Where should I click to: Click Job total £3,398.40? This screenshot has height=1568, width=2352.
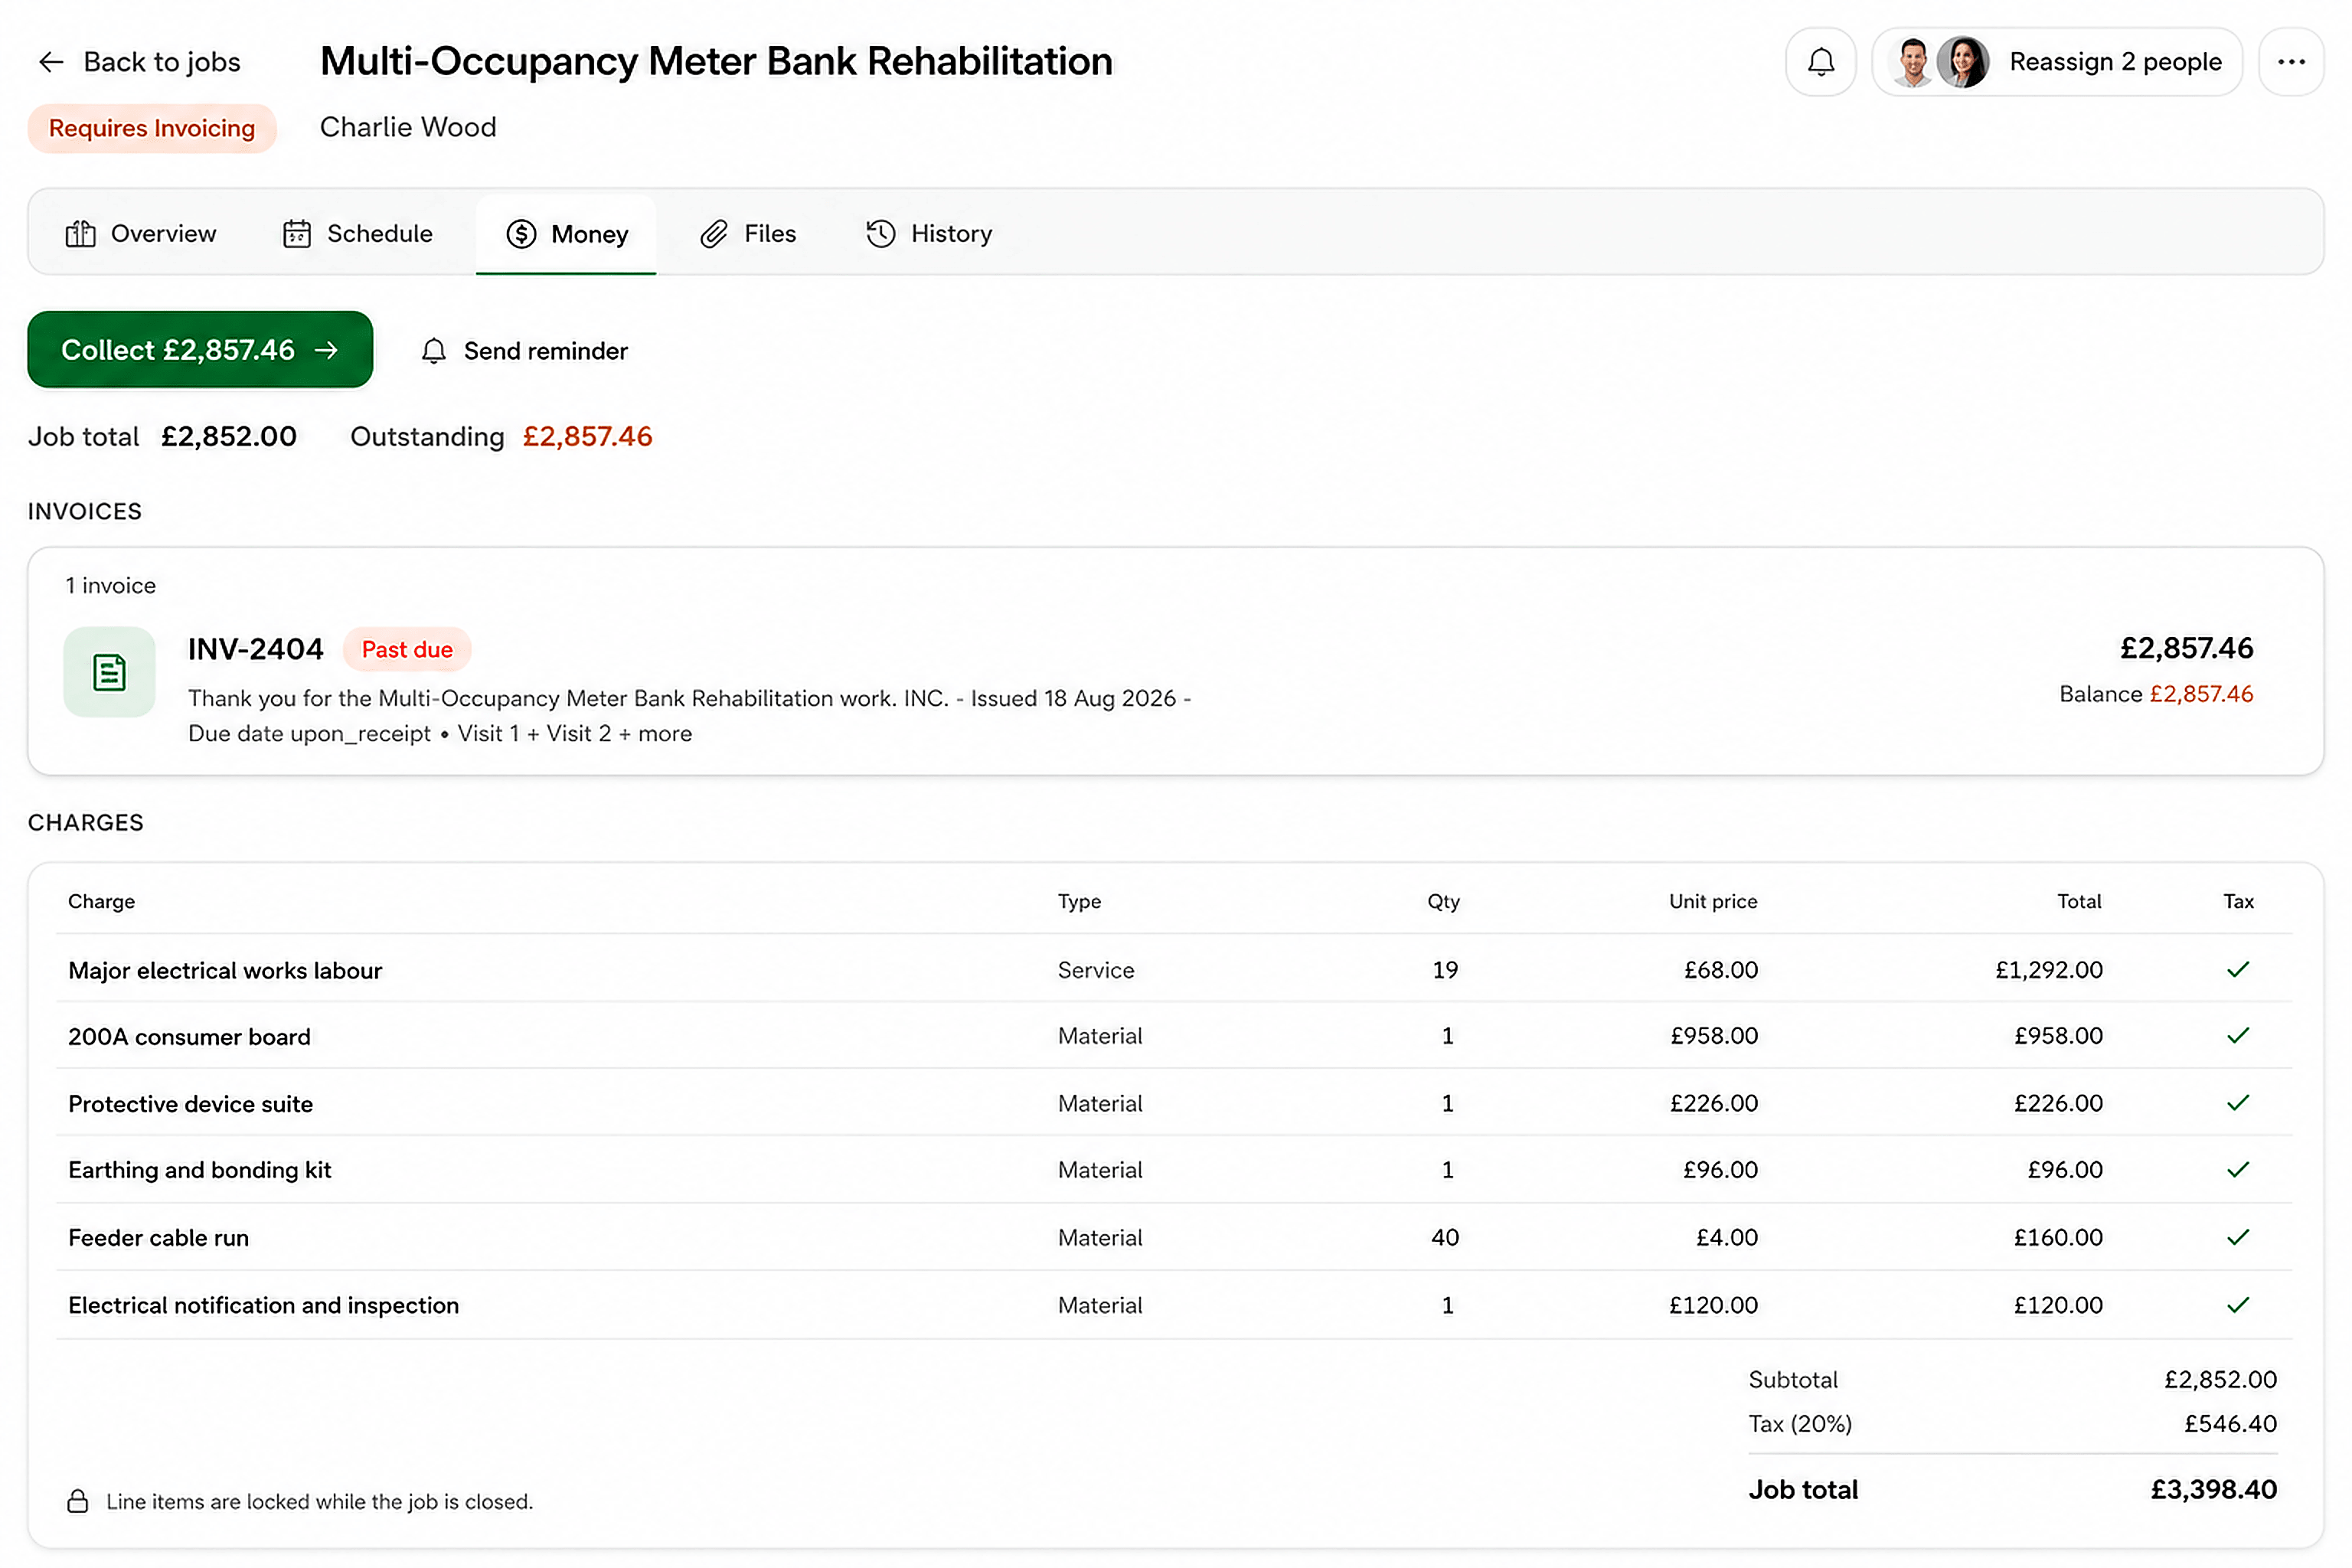(2213, 1490)
